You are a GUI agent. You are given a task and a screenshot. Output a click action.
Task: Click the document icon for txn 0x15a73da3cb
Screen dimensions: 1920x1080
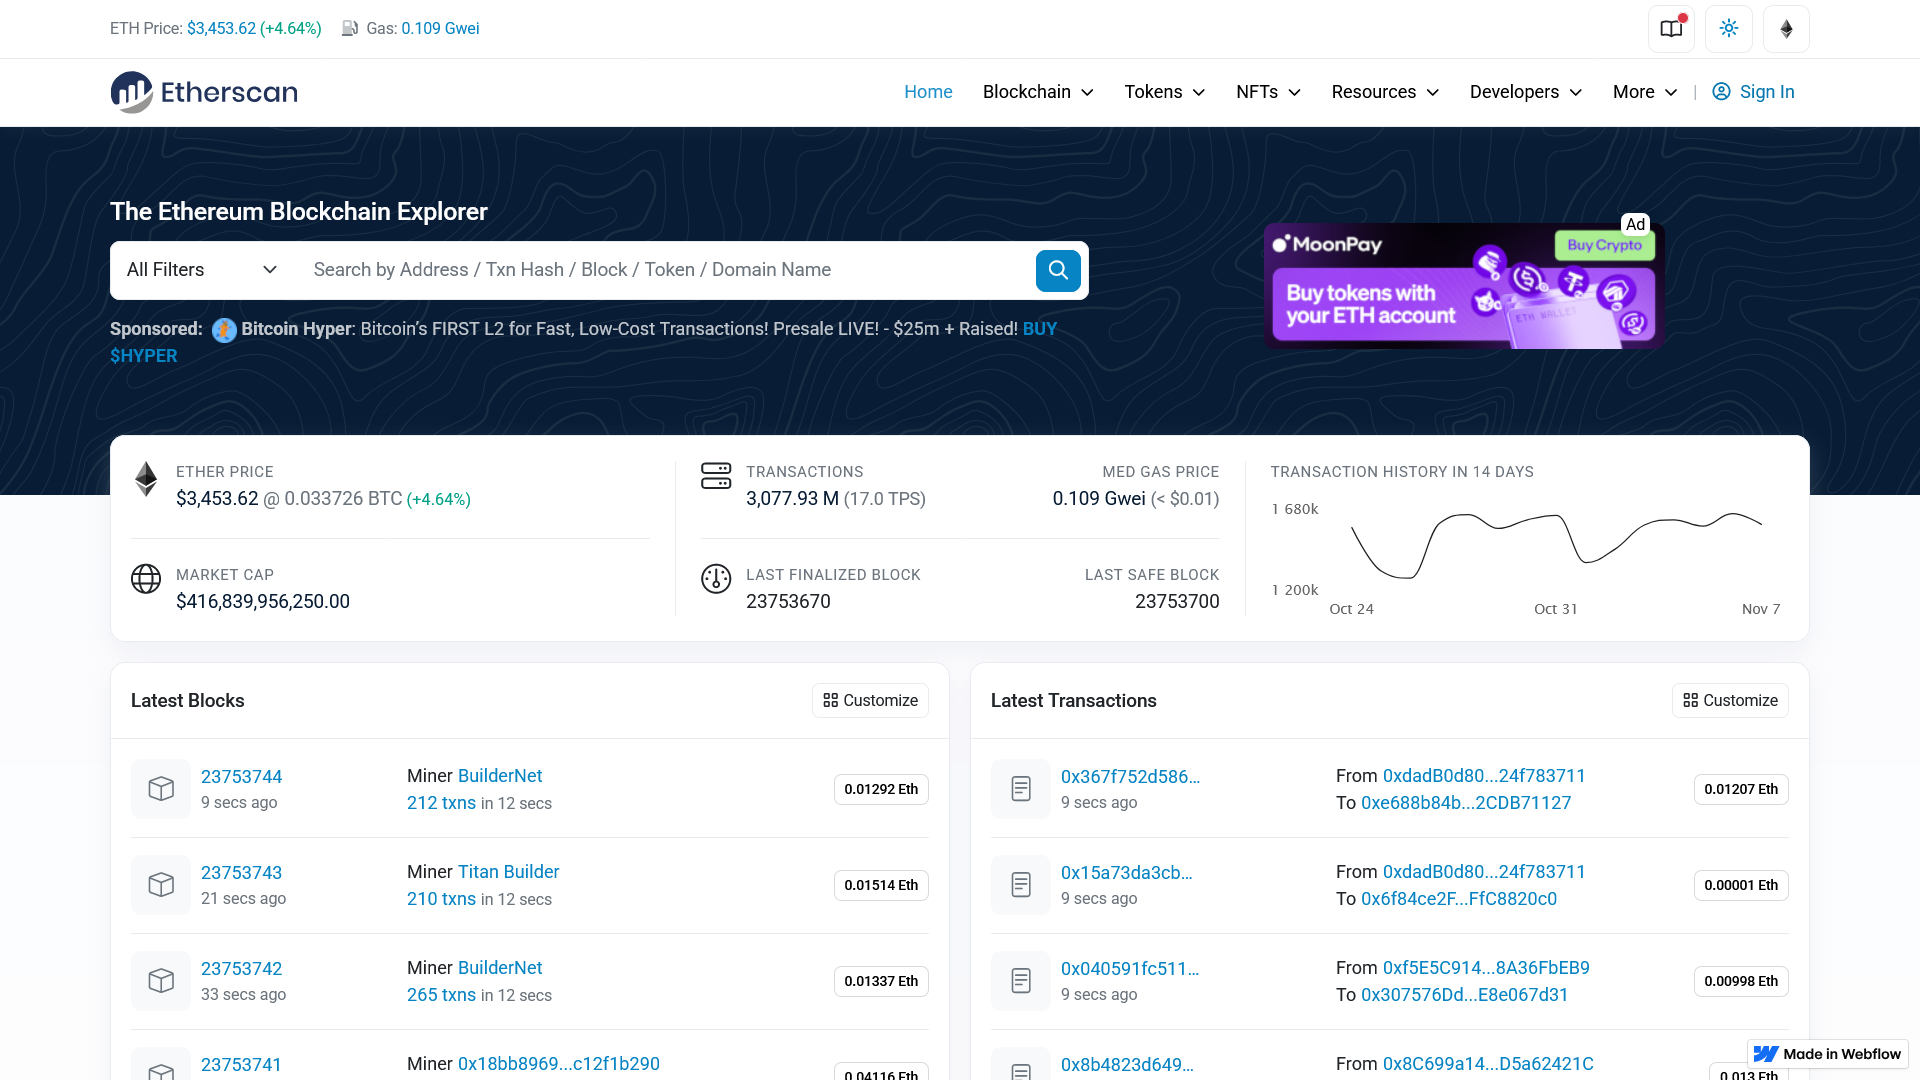tap(1021, 885)
